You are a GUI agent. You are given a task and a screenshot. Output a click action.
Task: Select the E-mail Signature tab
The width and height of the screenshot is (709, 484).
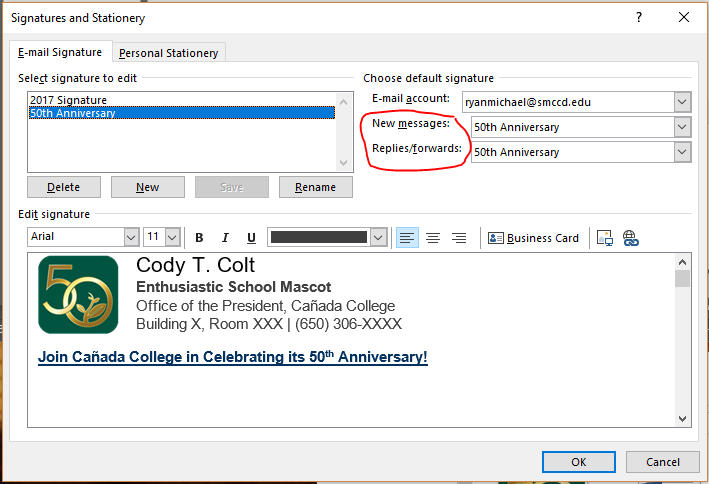click(60, 53)
